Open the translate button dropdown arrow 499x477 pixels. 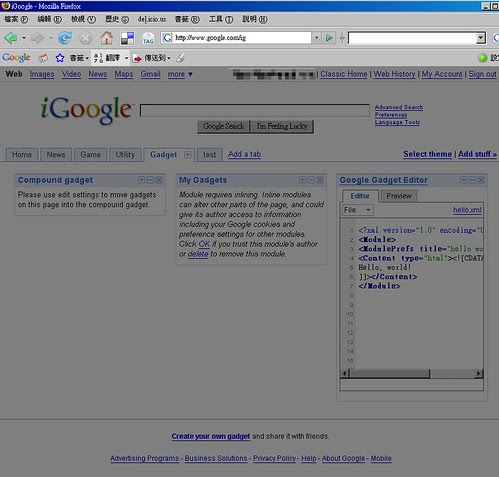126,58
